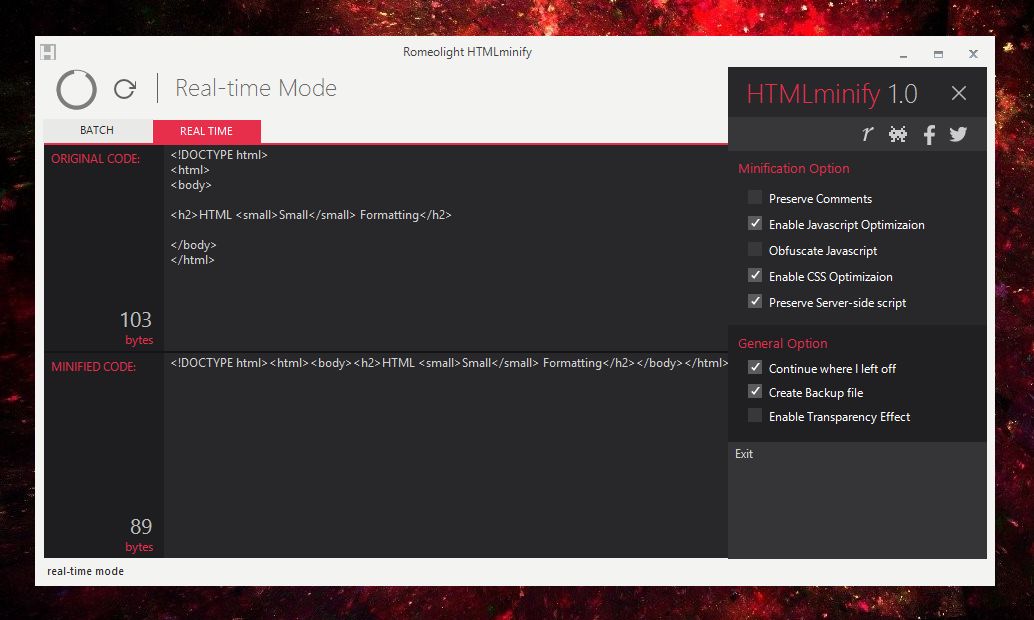
Task: Click inside the original code text area
Action: point(446,248)
